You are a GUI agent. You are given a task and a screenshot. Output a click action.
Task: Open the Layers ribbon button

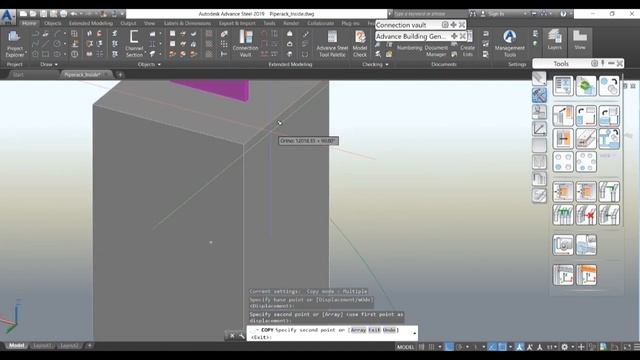555,40
